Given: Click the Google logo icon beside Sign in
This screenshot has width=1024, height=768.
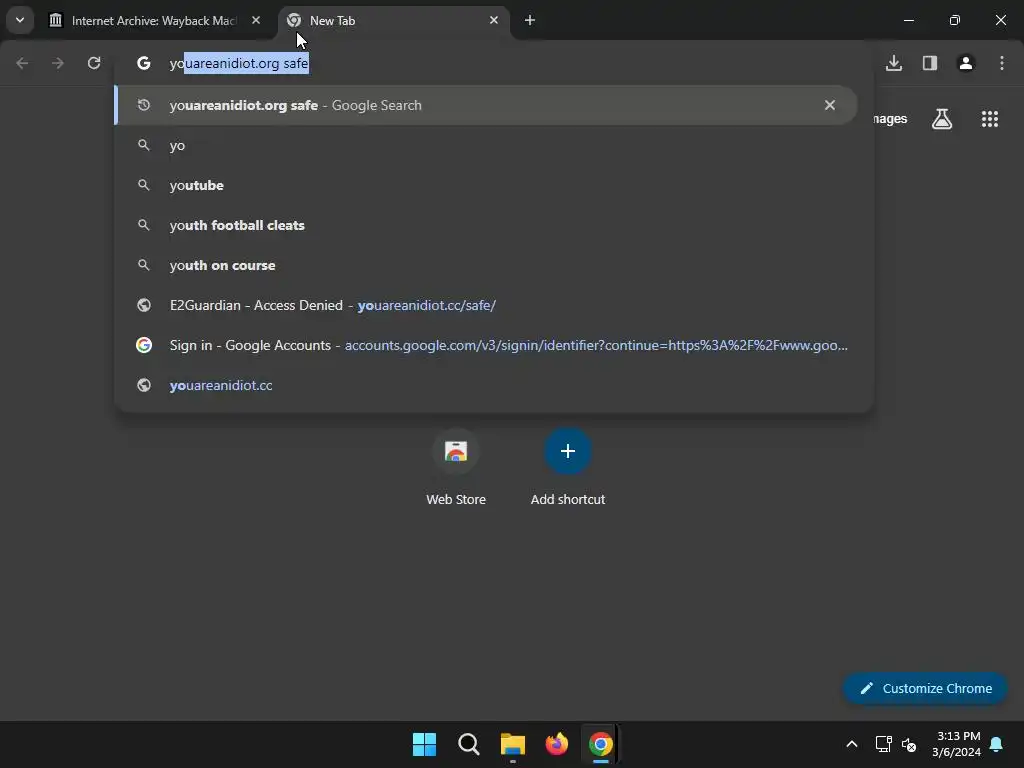Looking at the screenshot, I should (144, 345).
